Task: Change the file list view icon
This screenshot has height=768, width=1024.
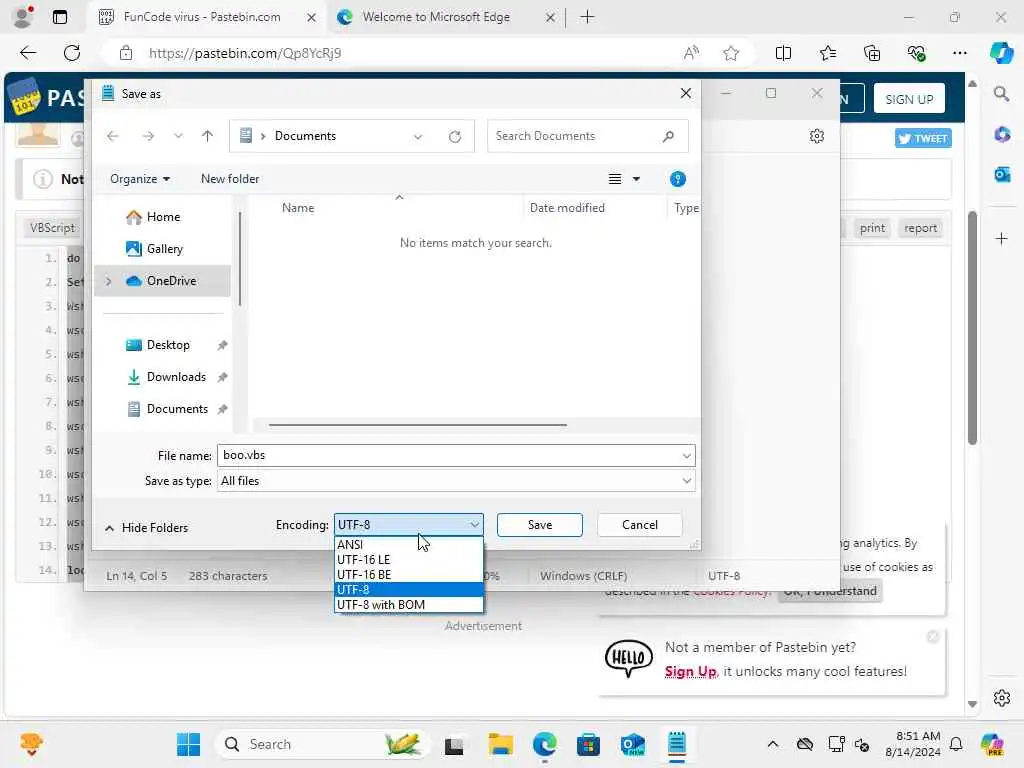Action: [x=615, y=179]
